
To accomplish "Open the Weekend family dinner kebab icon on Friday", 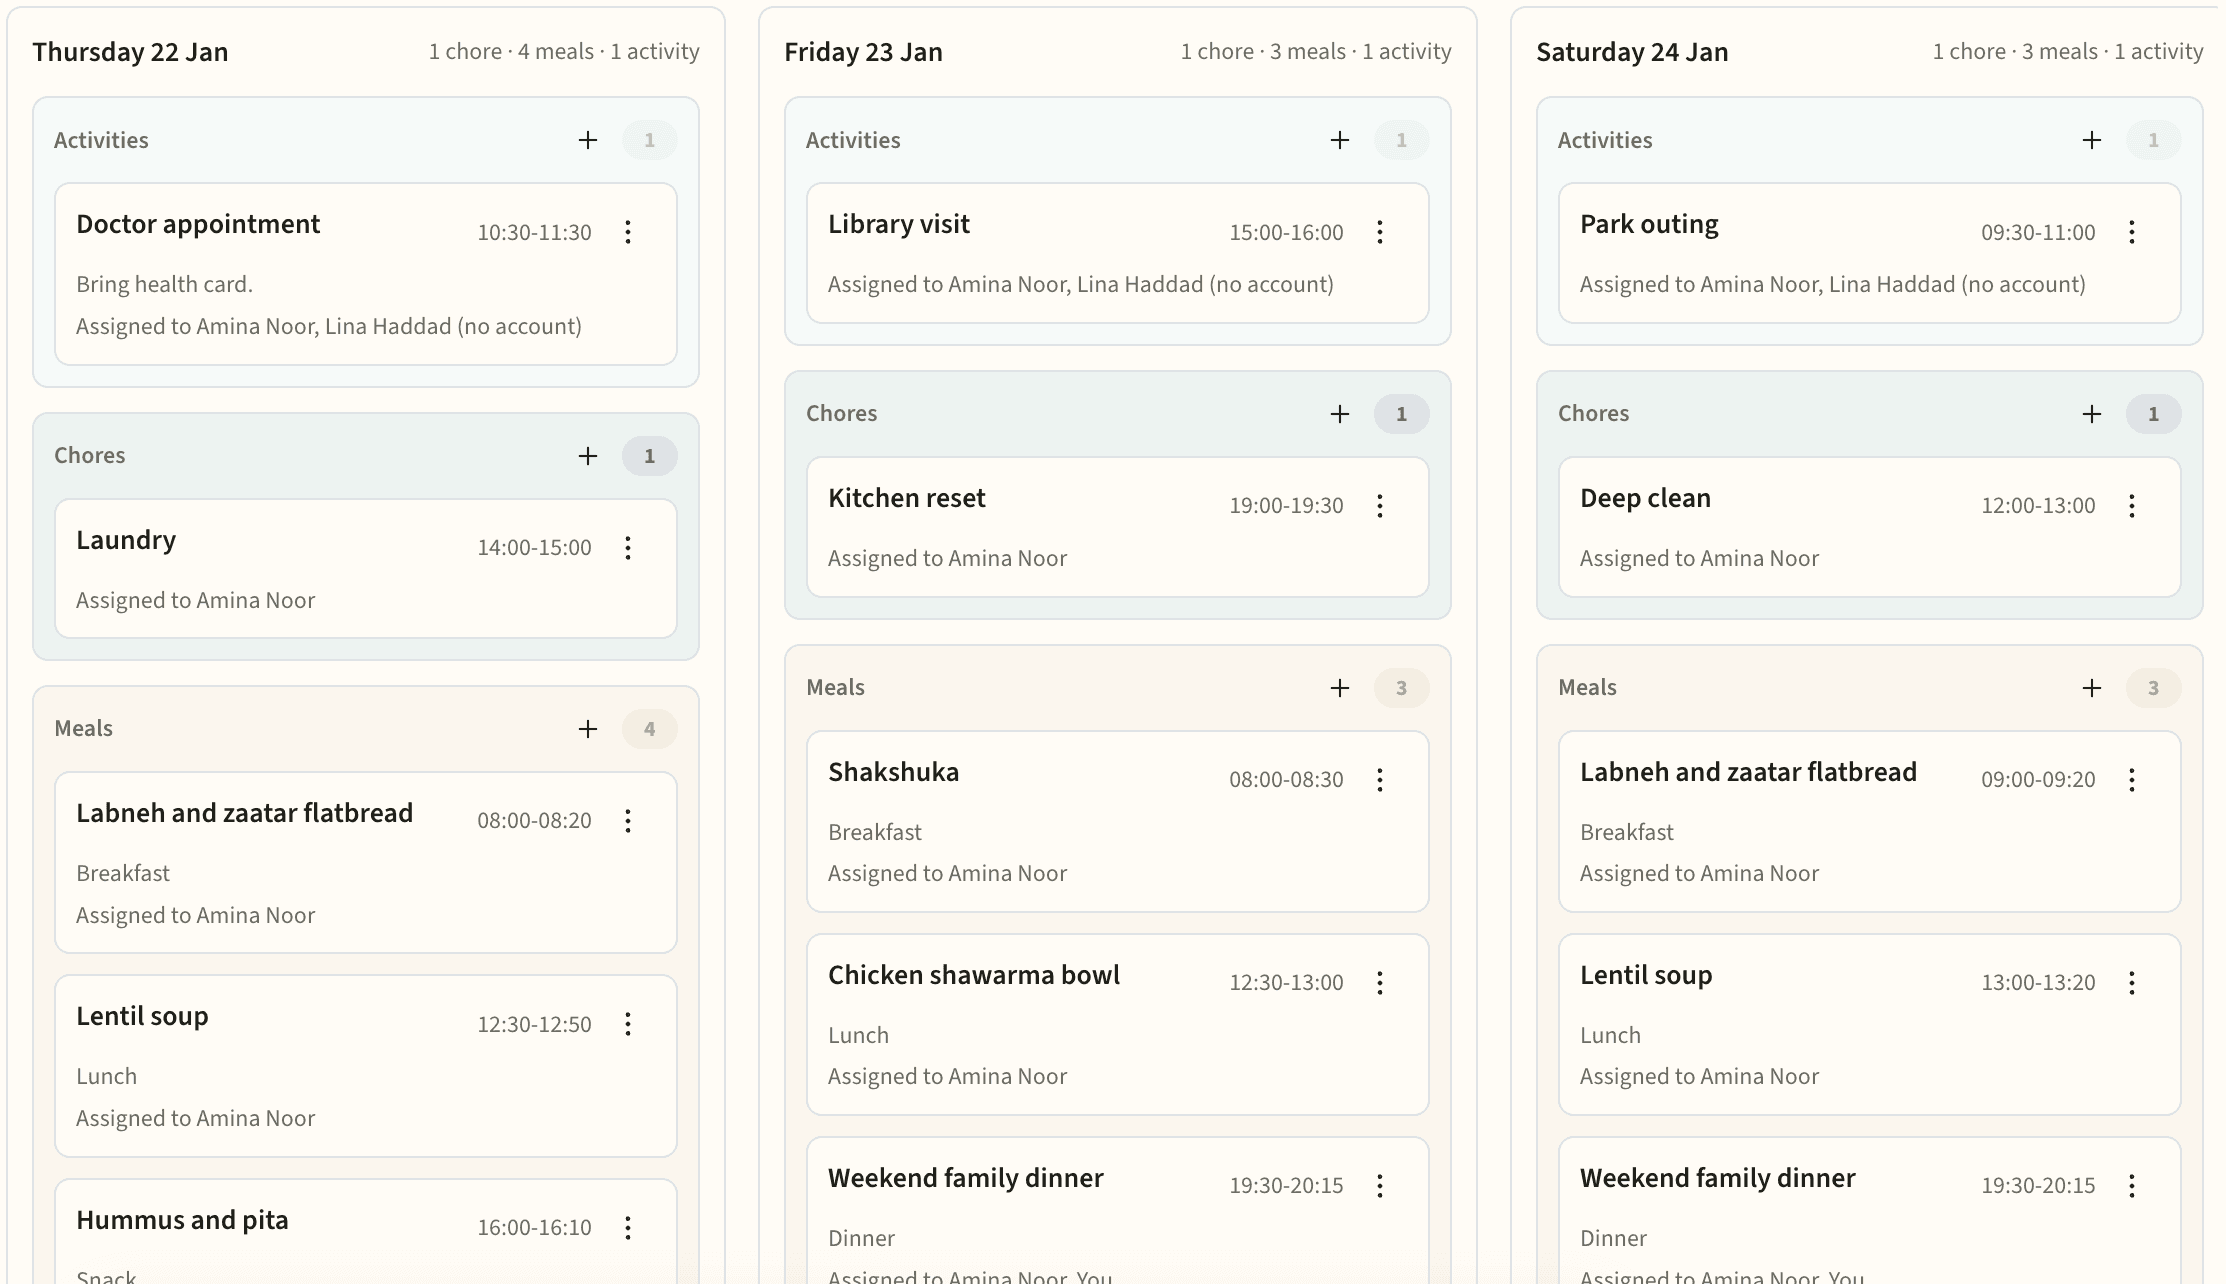I will point(1381,1185).
